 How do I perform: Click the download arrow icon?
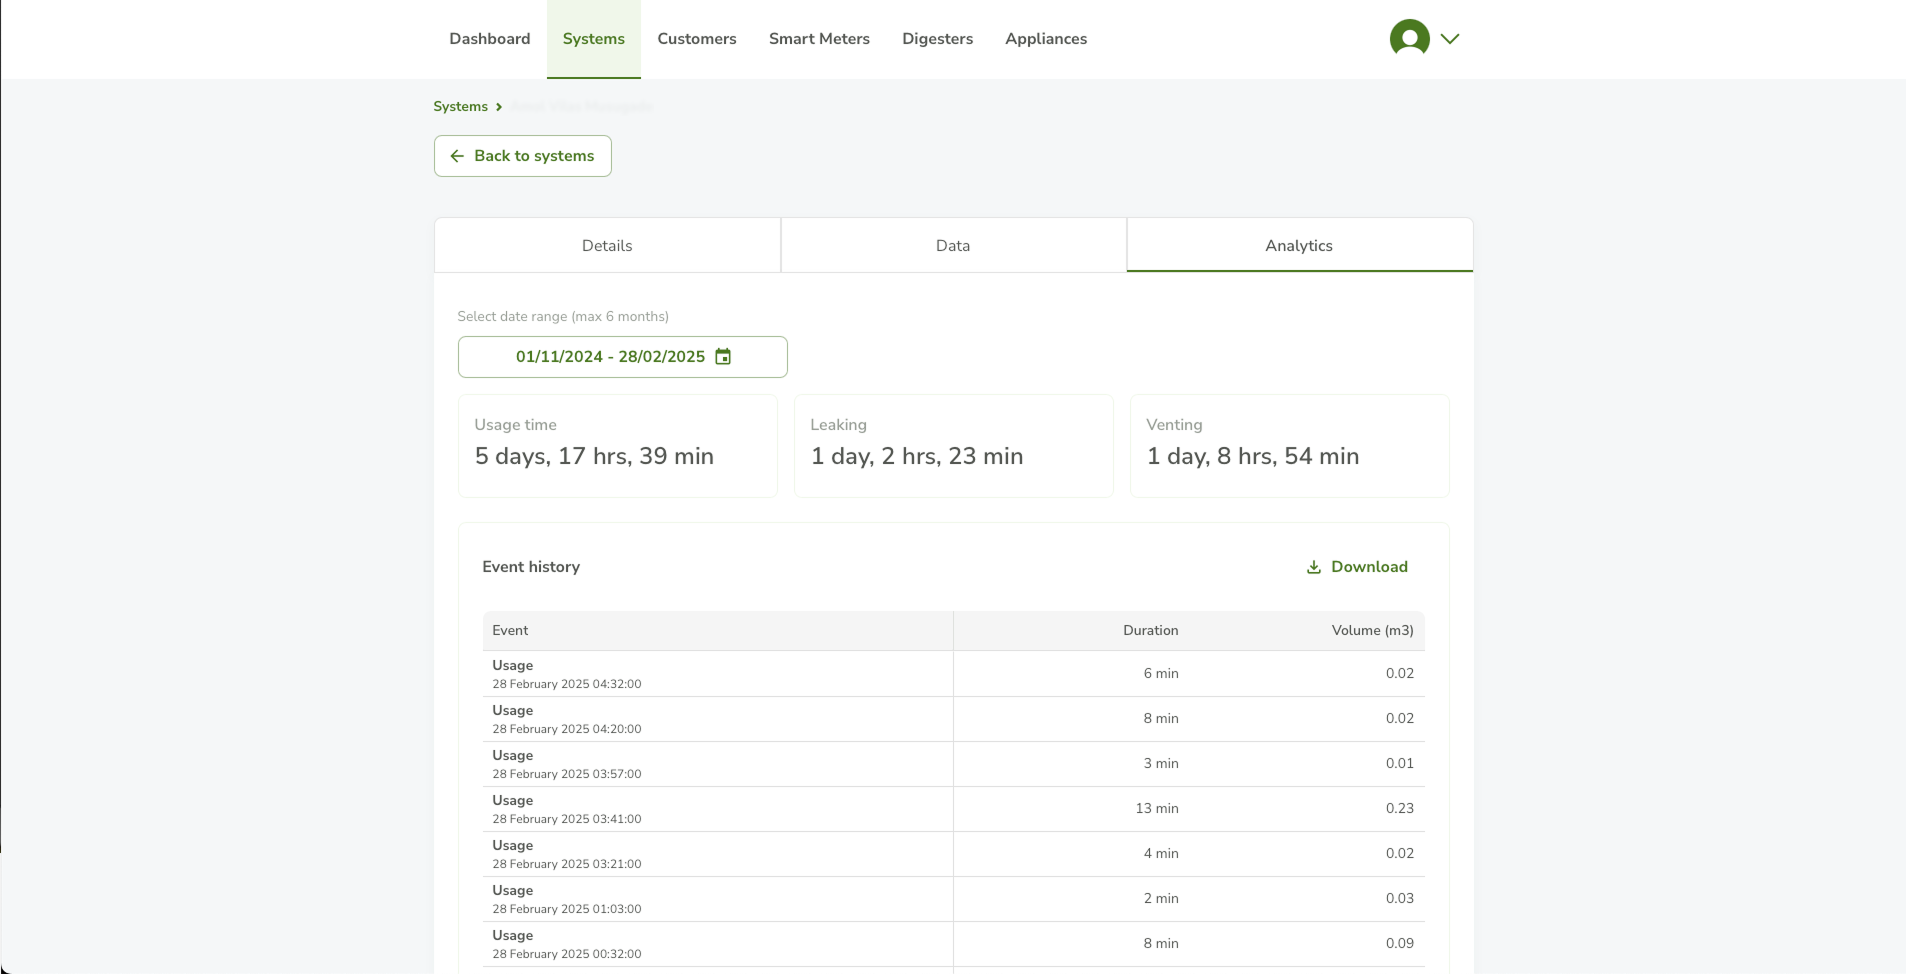click(x=1314, y=567)
